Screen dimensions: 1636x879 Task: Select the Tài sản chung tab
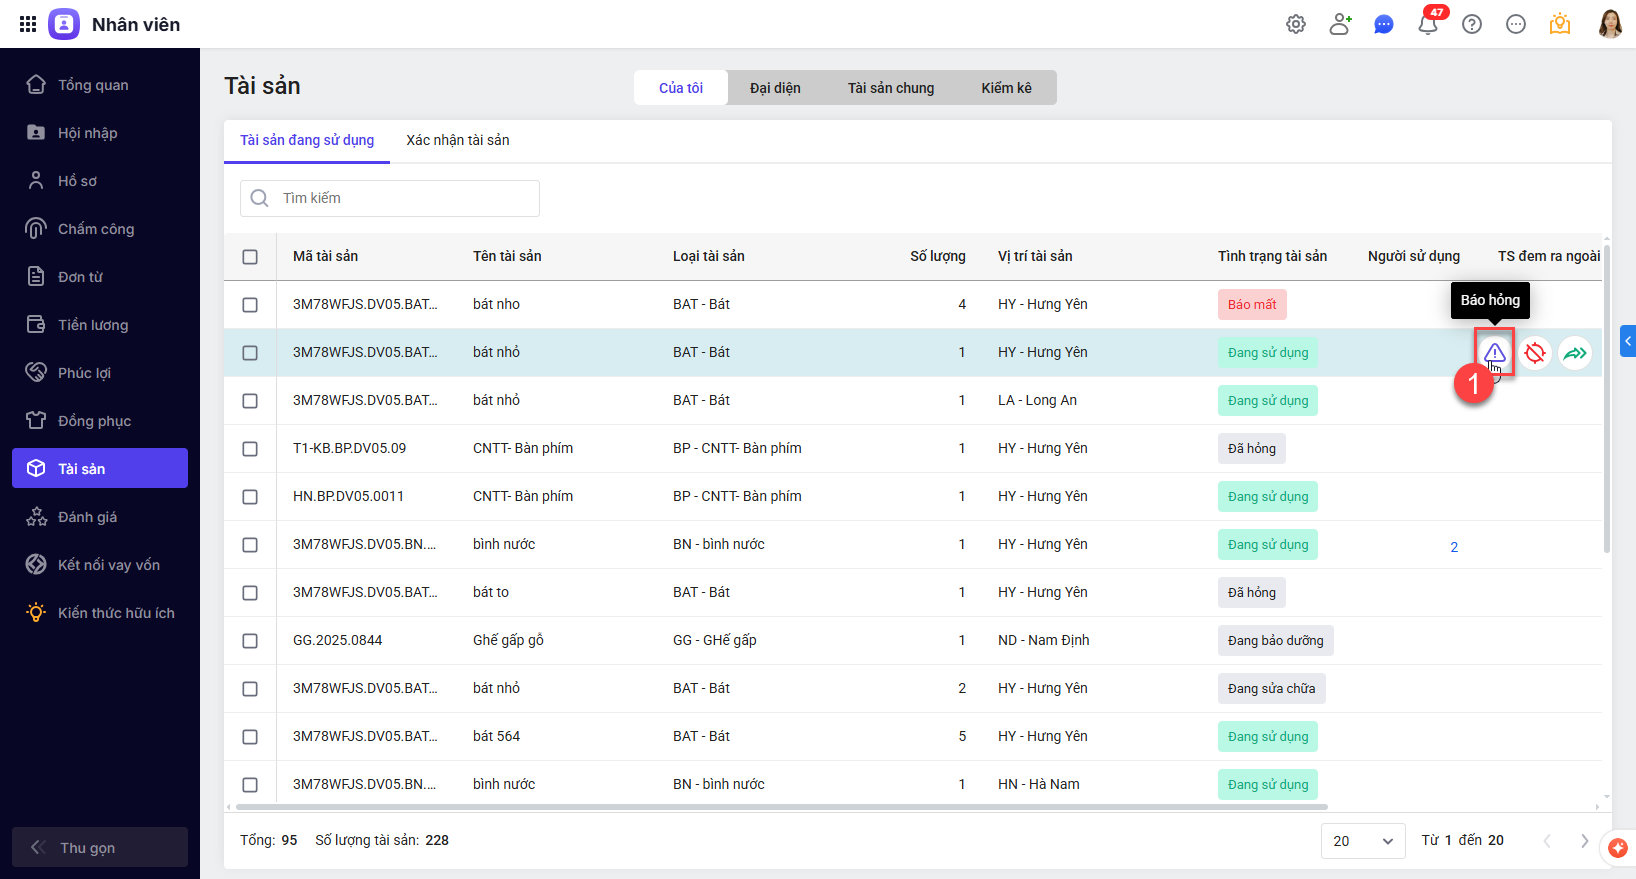(891, 88)
